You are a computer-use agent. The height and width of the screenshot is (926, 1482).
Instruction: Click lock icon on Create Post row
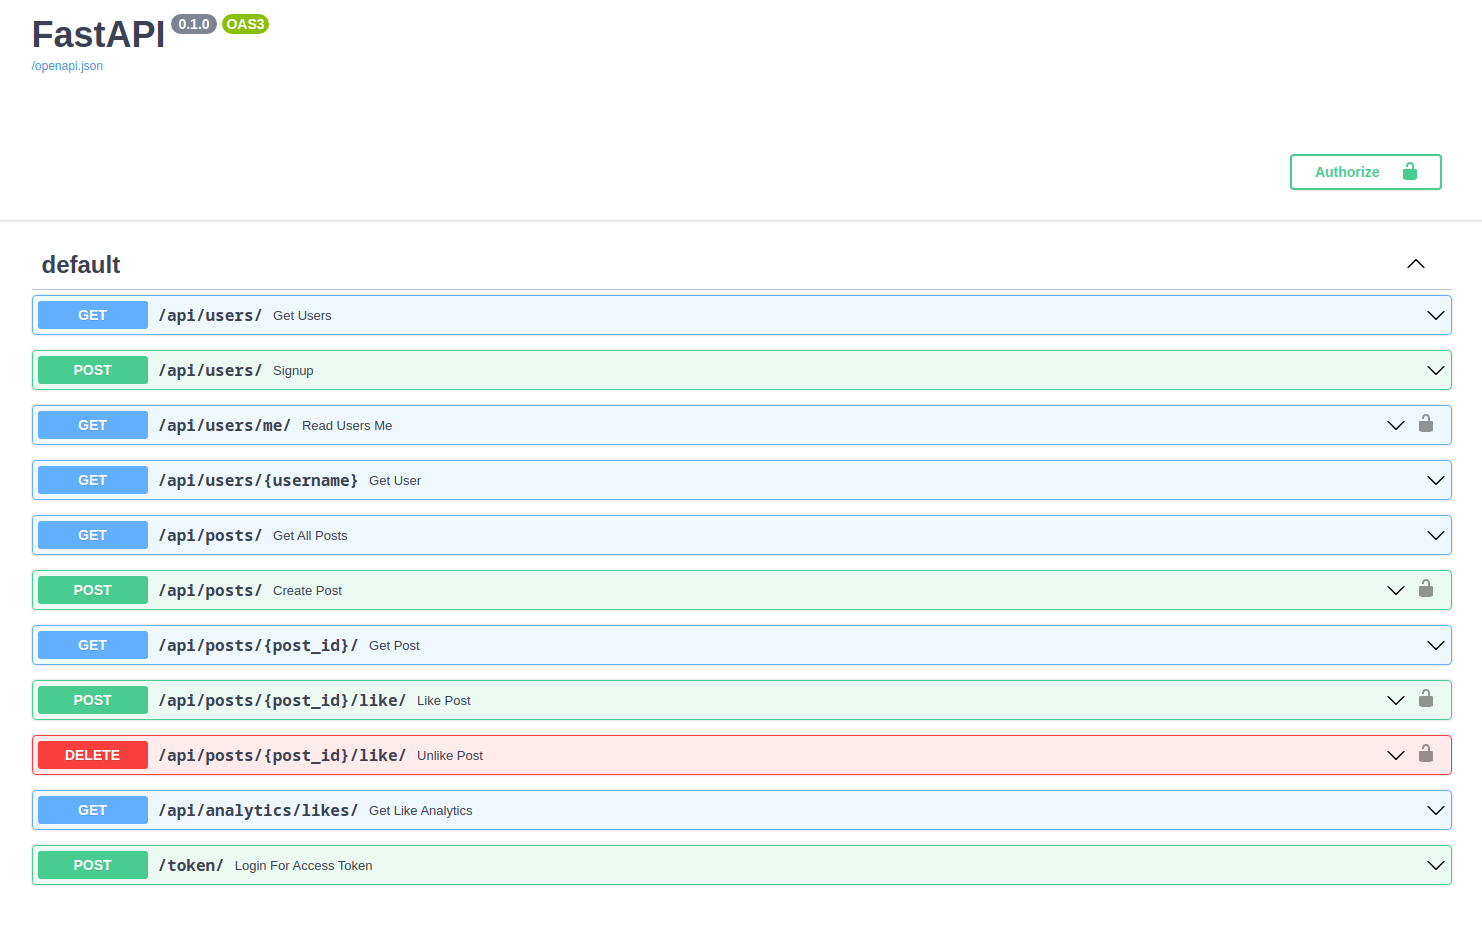pos(1426,589)
